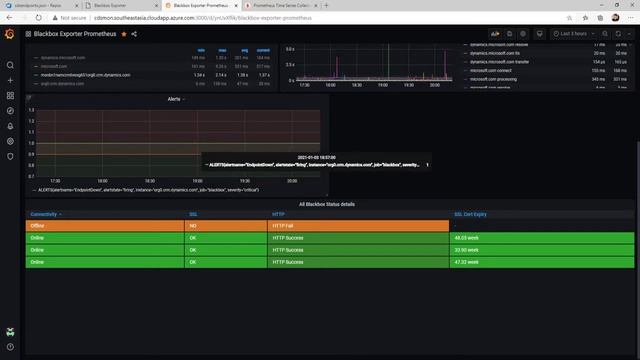Click the HTTP Fail cell
The height and width of the screenshot is (360, 640).
(358, 226)
